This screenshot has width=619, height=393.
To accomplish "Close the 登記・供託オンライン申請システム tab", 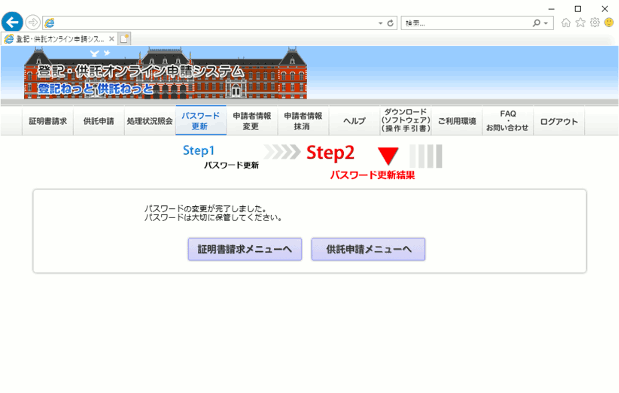I will click(x=111, y=39).
